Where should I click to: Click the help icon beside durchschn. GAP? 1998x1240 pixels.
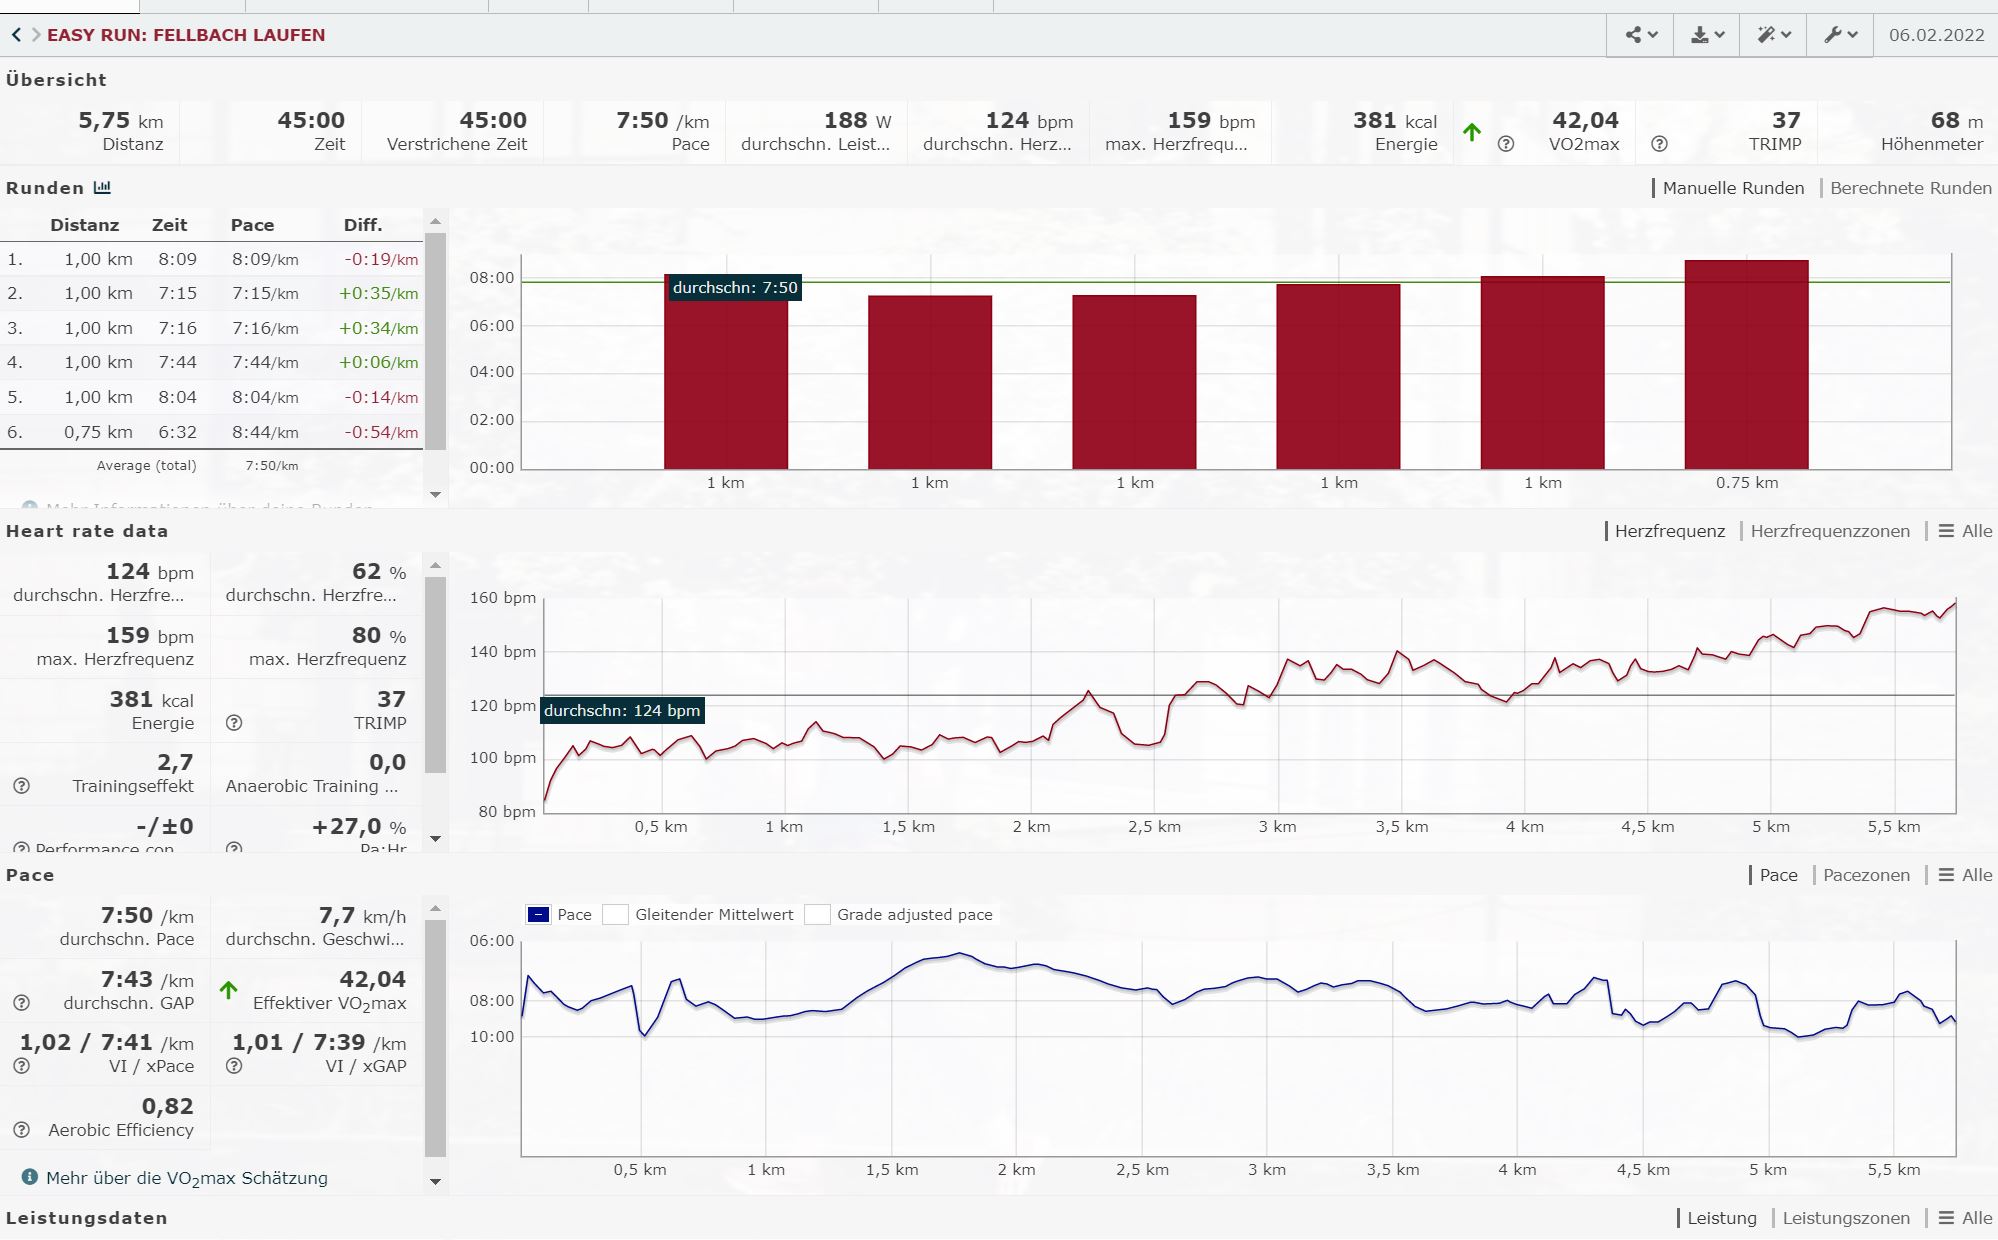pos(21,1003)
